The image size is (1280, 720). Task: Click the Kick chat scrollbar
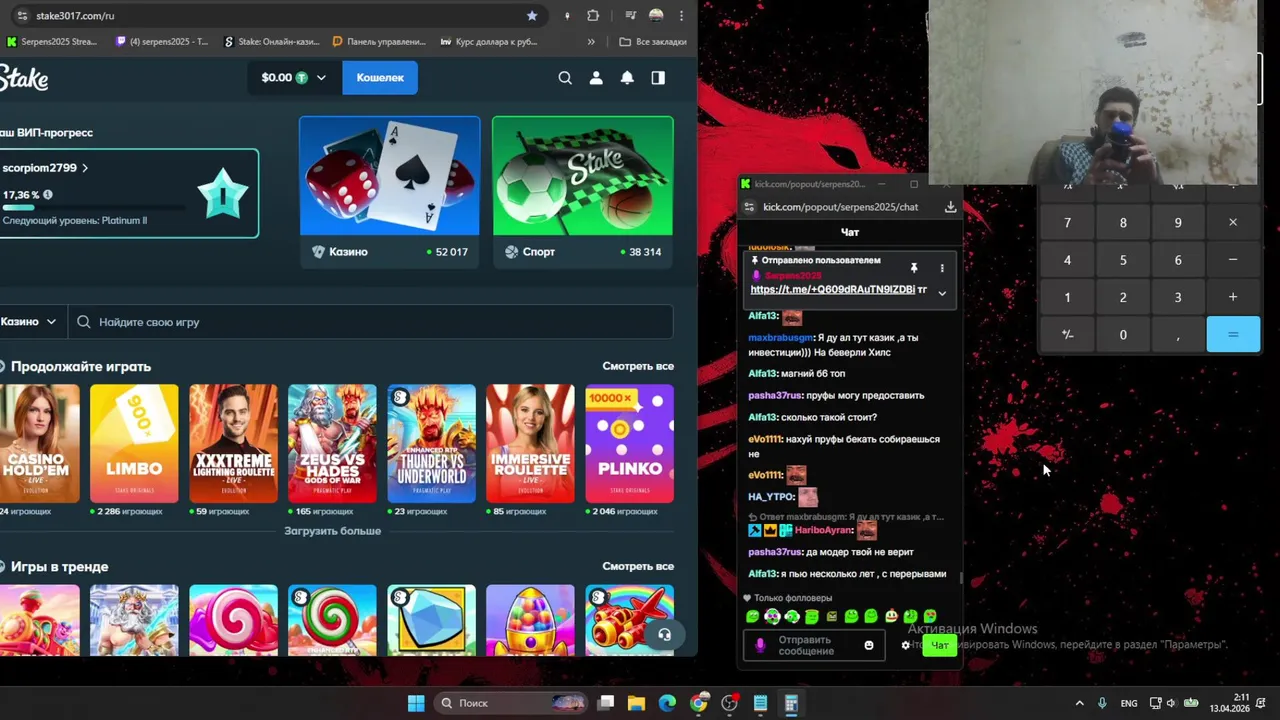[961, 577]
